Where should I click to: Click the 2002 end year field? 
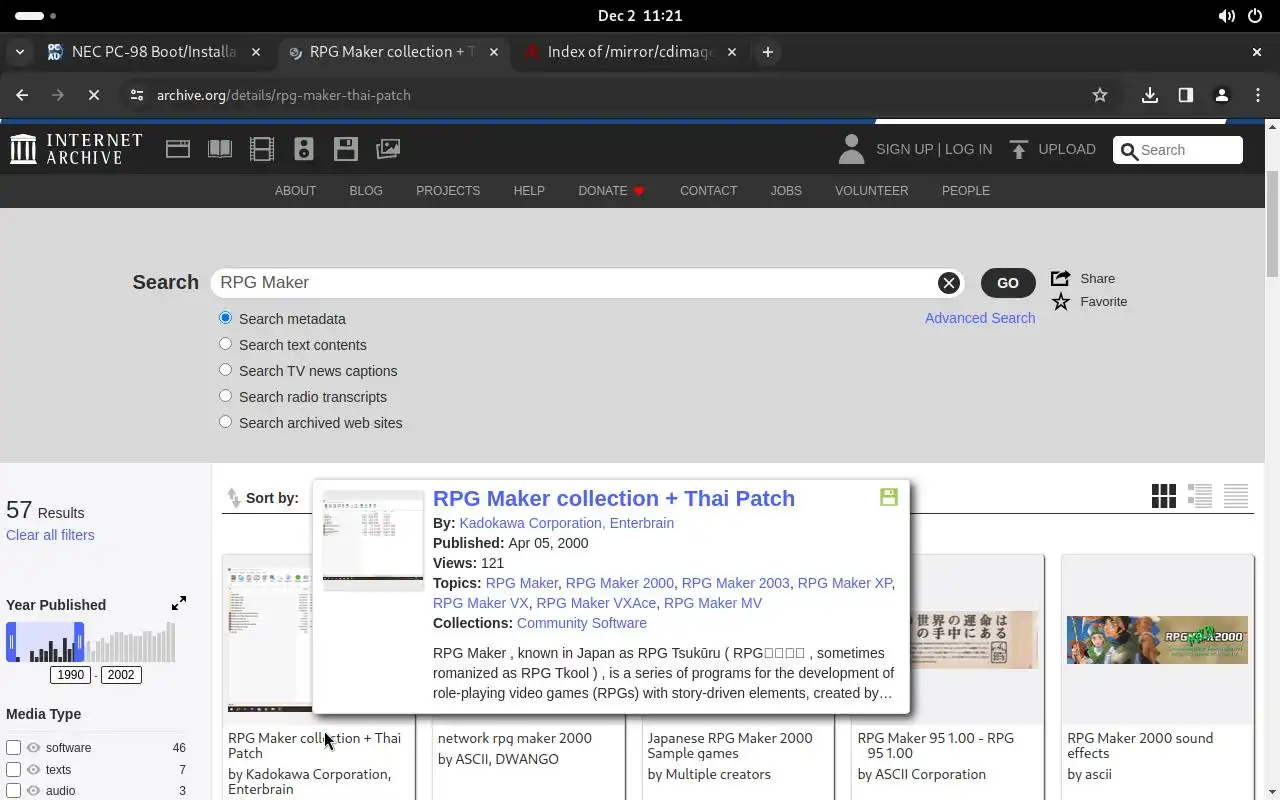click(x=121, y=675)
